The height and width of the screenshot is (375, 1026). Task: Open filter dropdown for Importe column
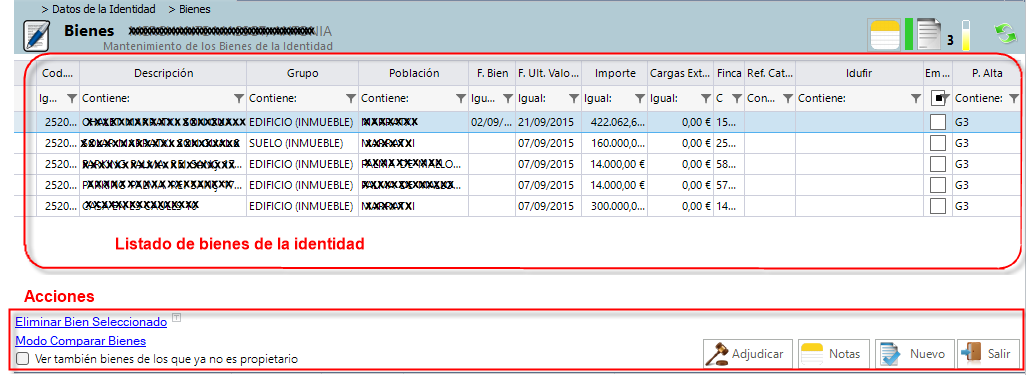(640, 98)
